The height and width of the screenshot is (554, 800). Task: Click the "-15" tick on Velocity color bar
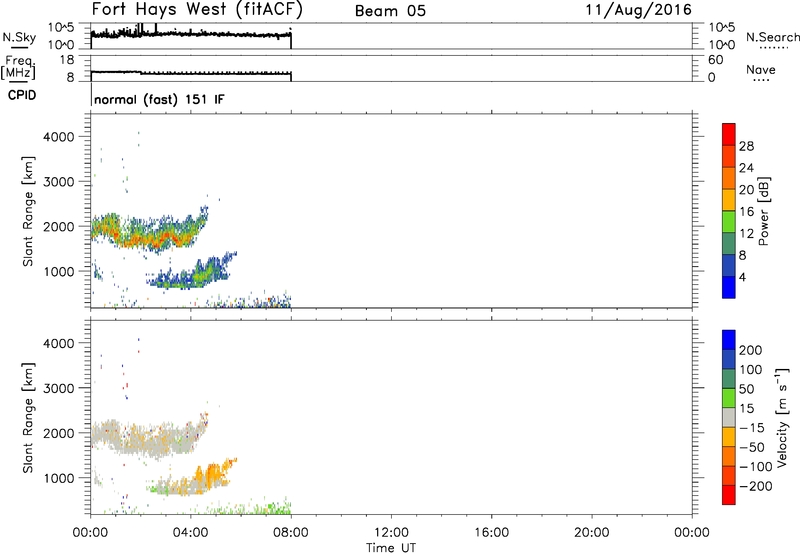[x=751, y=428]
